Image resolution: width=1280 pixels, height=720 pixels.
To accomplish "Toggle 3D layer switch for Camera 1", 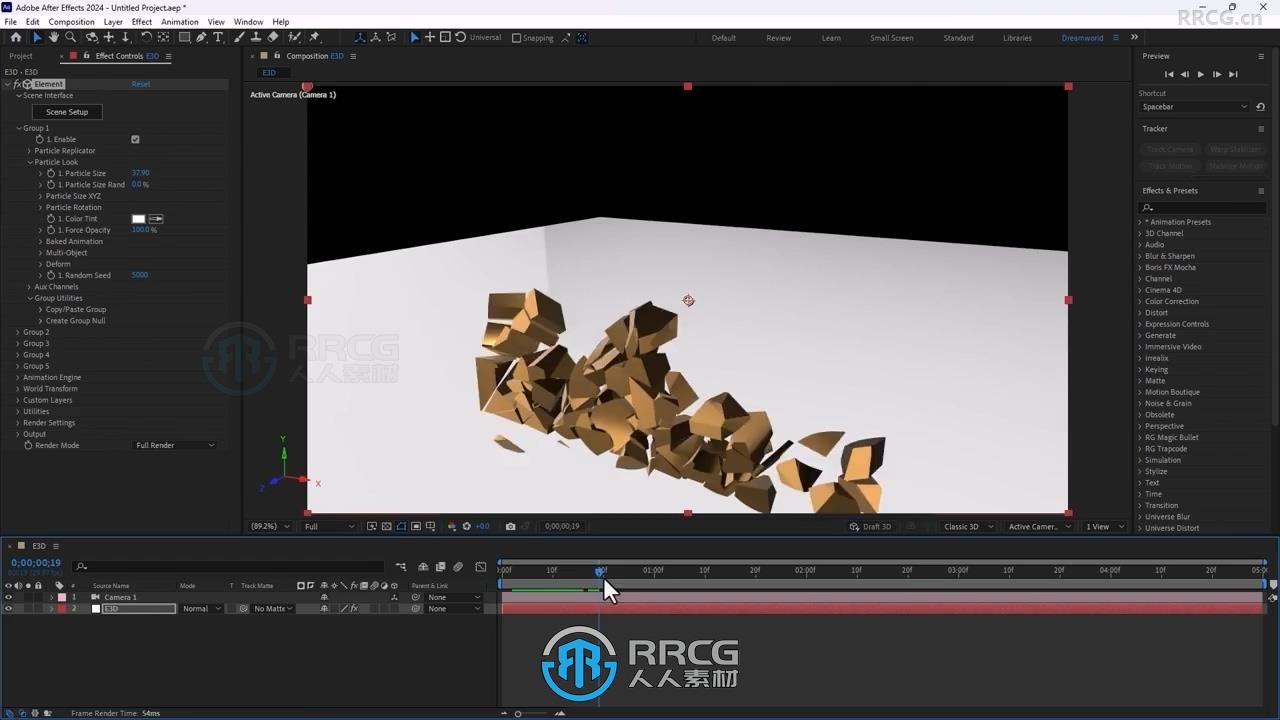I will [394, 597].
